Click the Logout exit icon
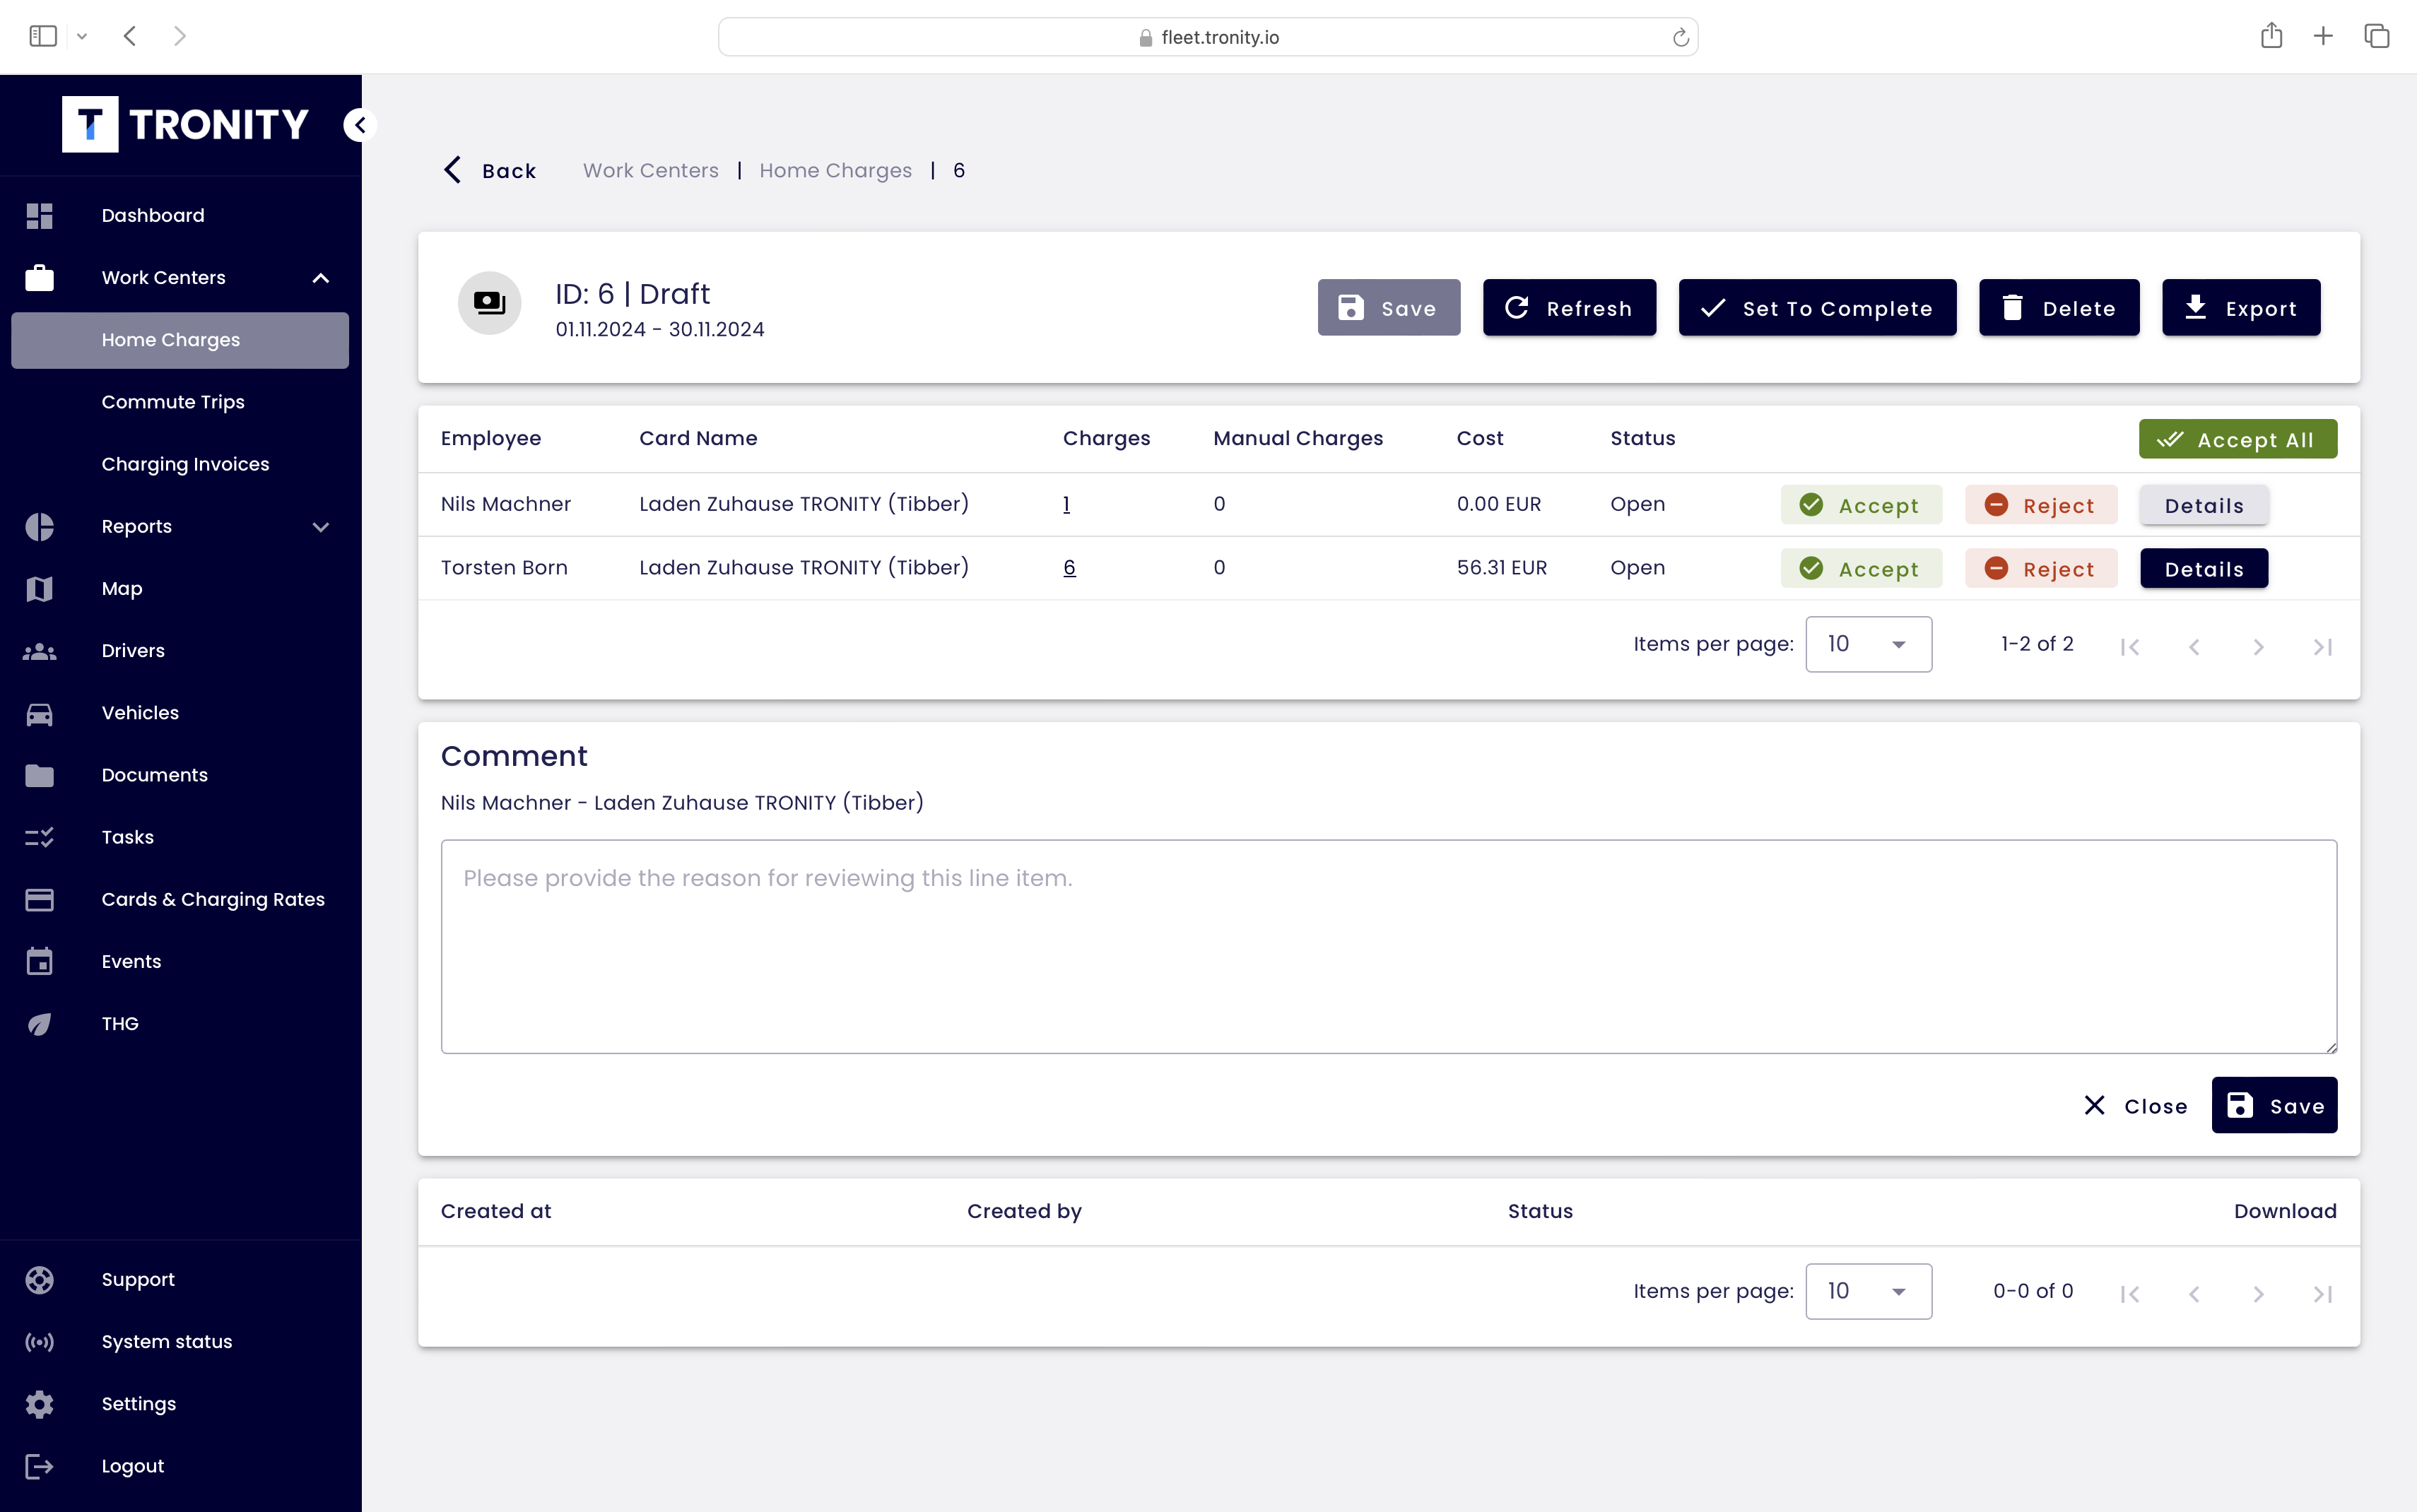 tap(39, 1466)
